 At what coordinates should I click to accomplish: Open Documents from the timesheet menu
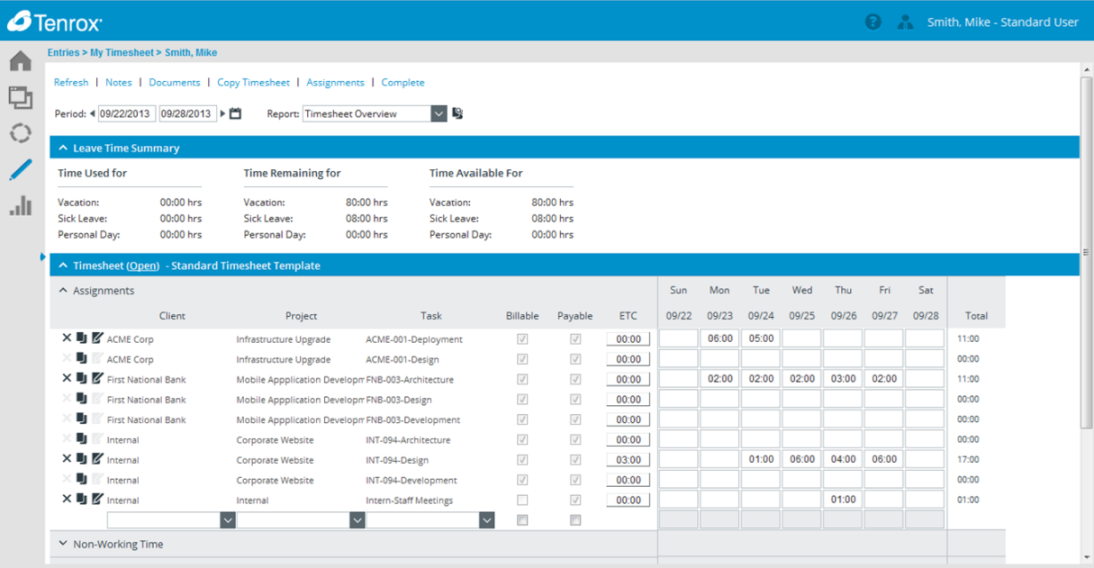click(174, 82)
